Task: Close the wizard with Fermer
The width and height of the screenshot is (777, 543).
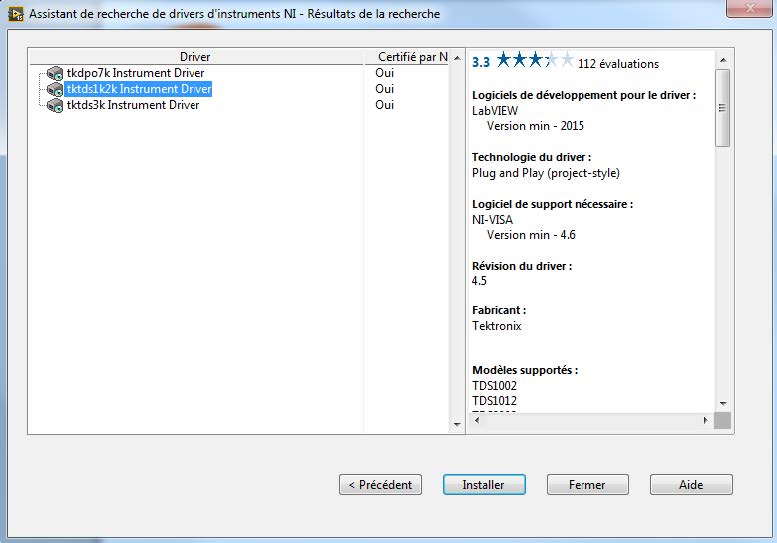Action: (587, 485)
